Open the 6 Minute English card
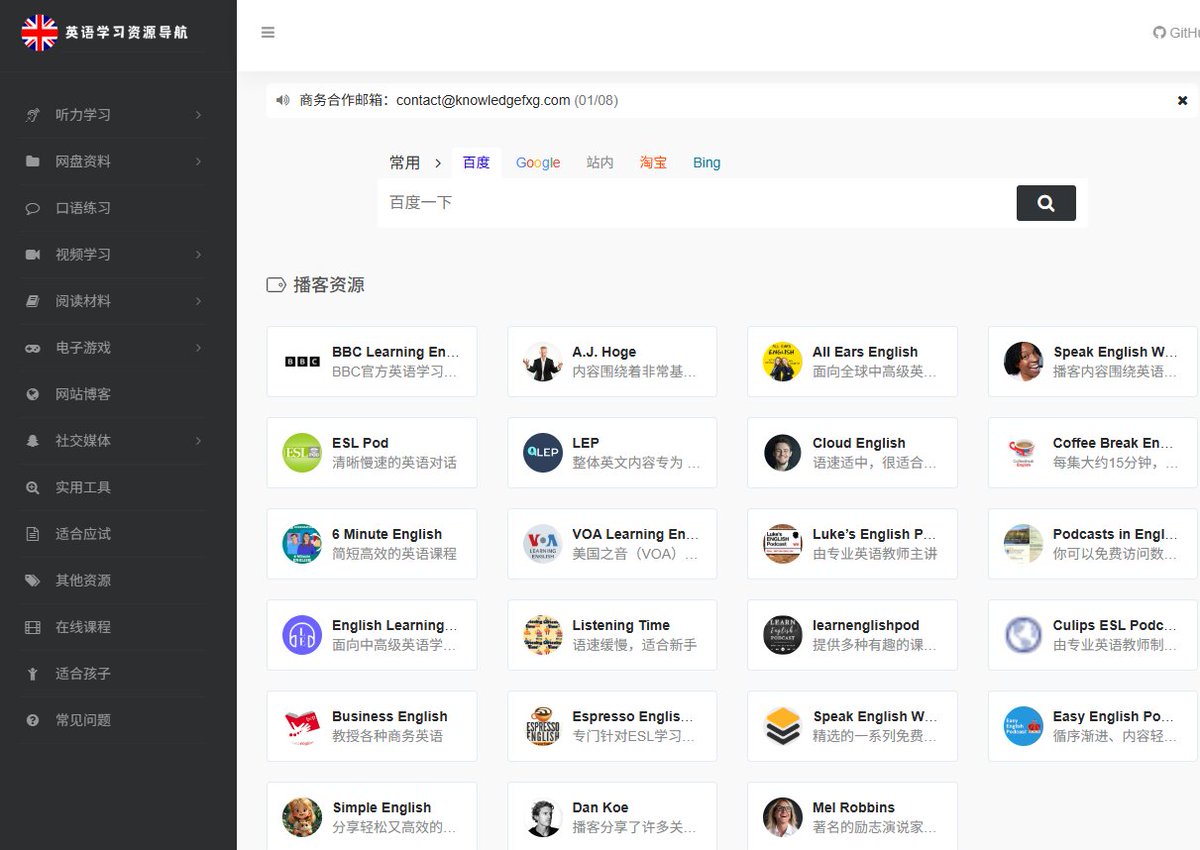This screenshot has height=850, width=1200. (372, 544)
